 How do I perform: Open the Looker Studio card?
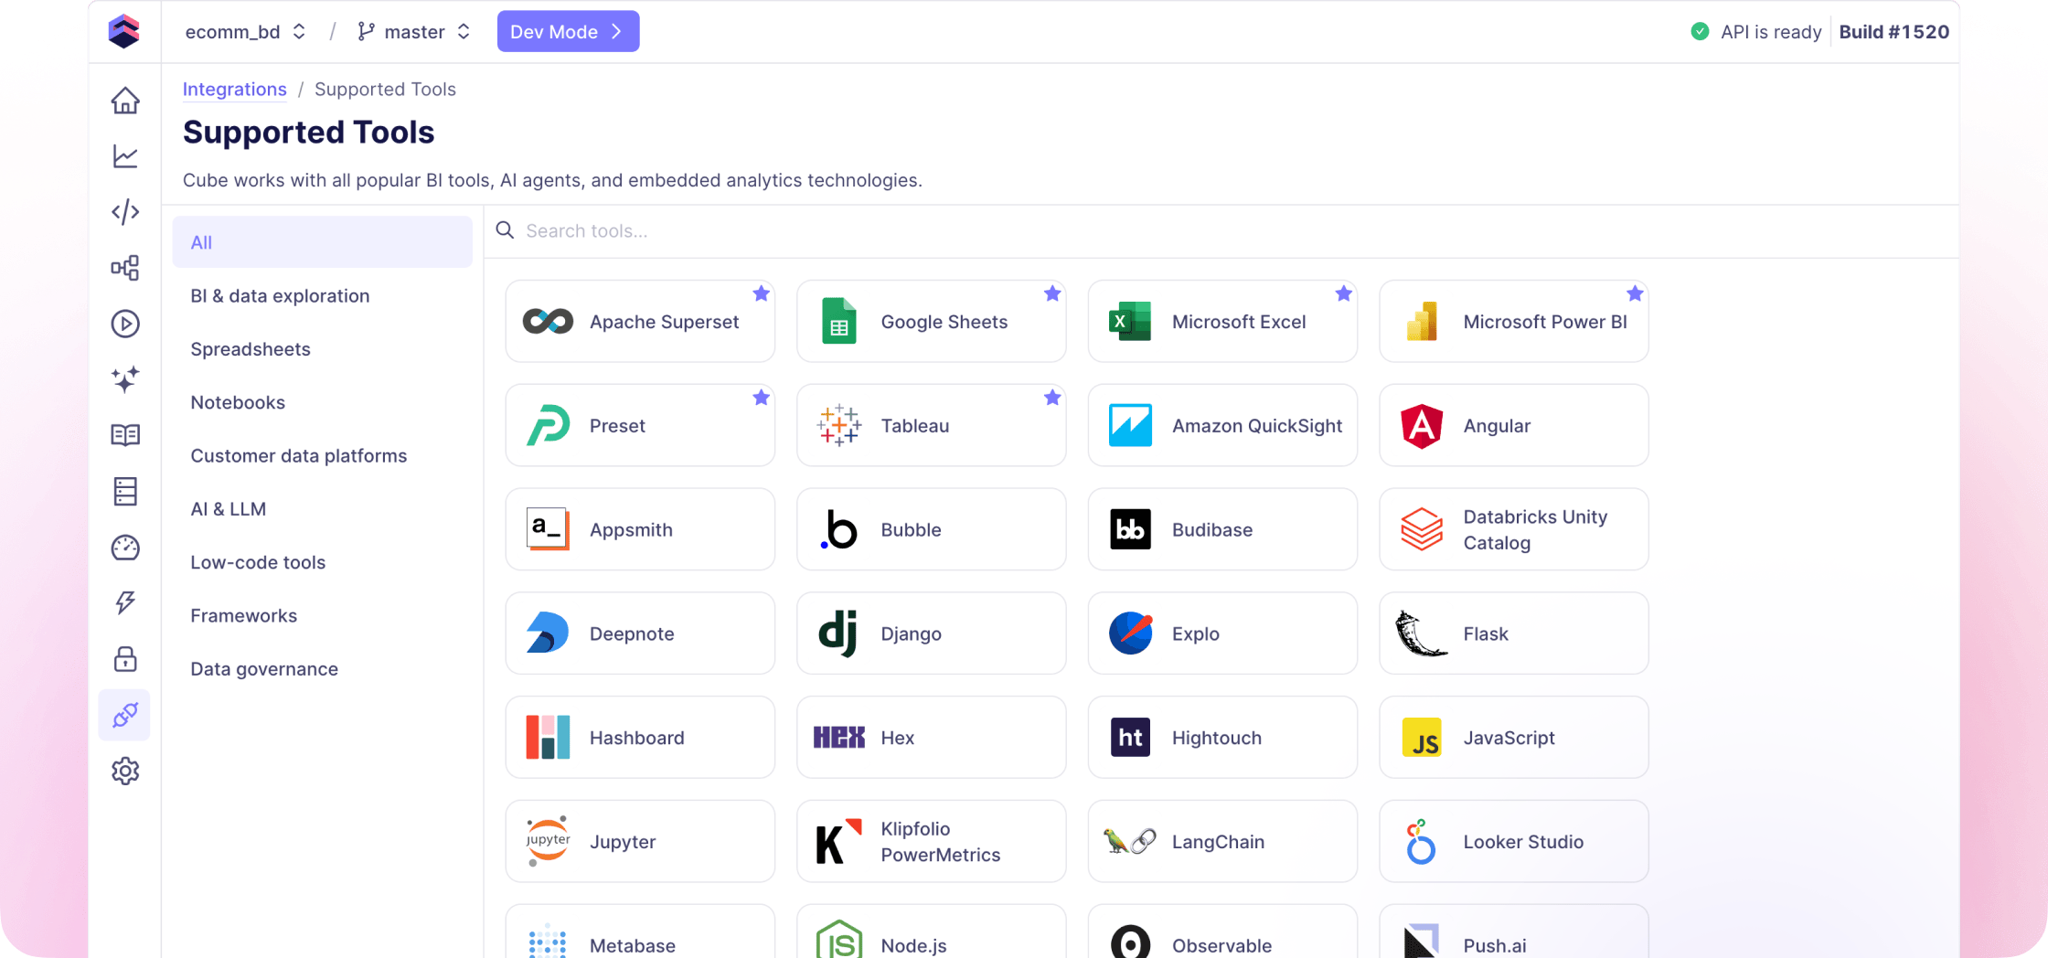[x=1513, y=841]
